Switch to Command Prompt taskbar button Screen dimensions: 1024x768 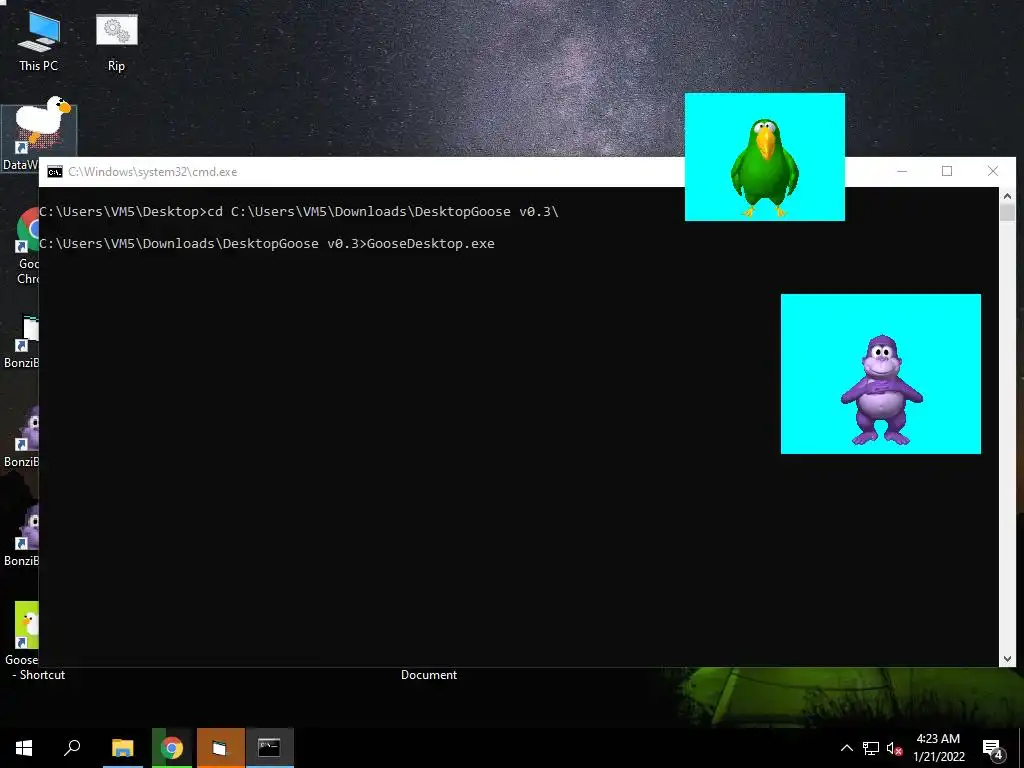(x=269, y=748)
